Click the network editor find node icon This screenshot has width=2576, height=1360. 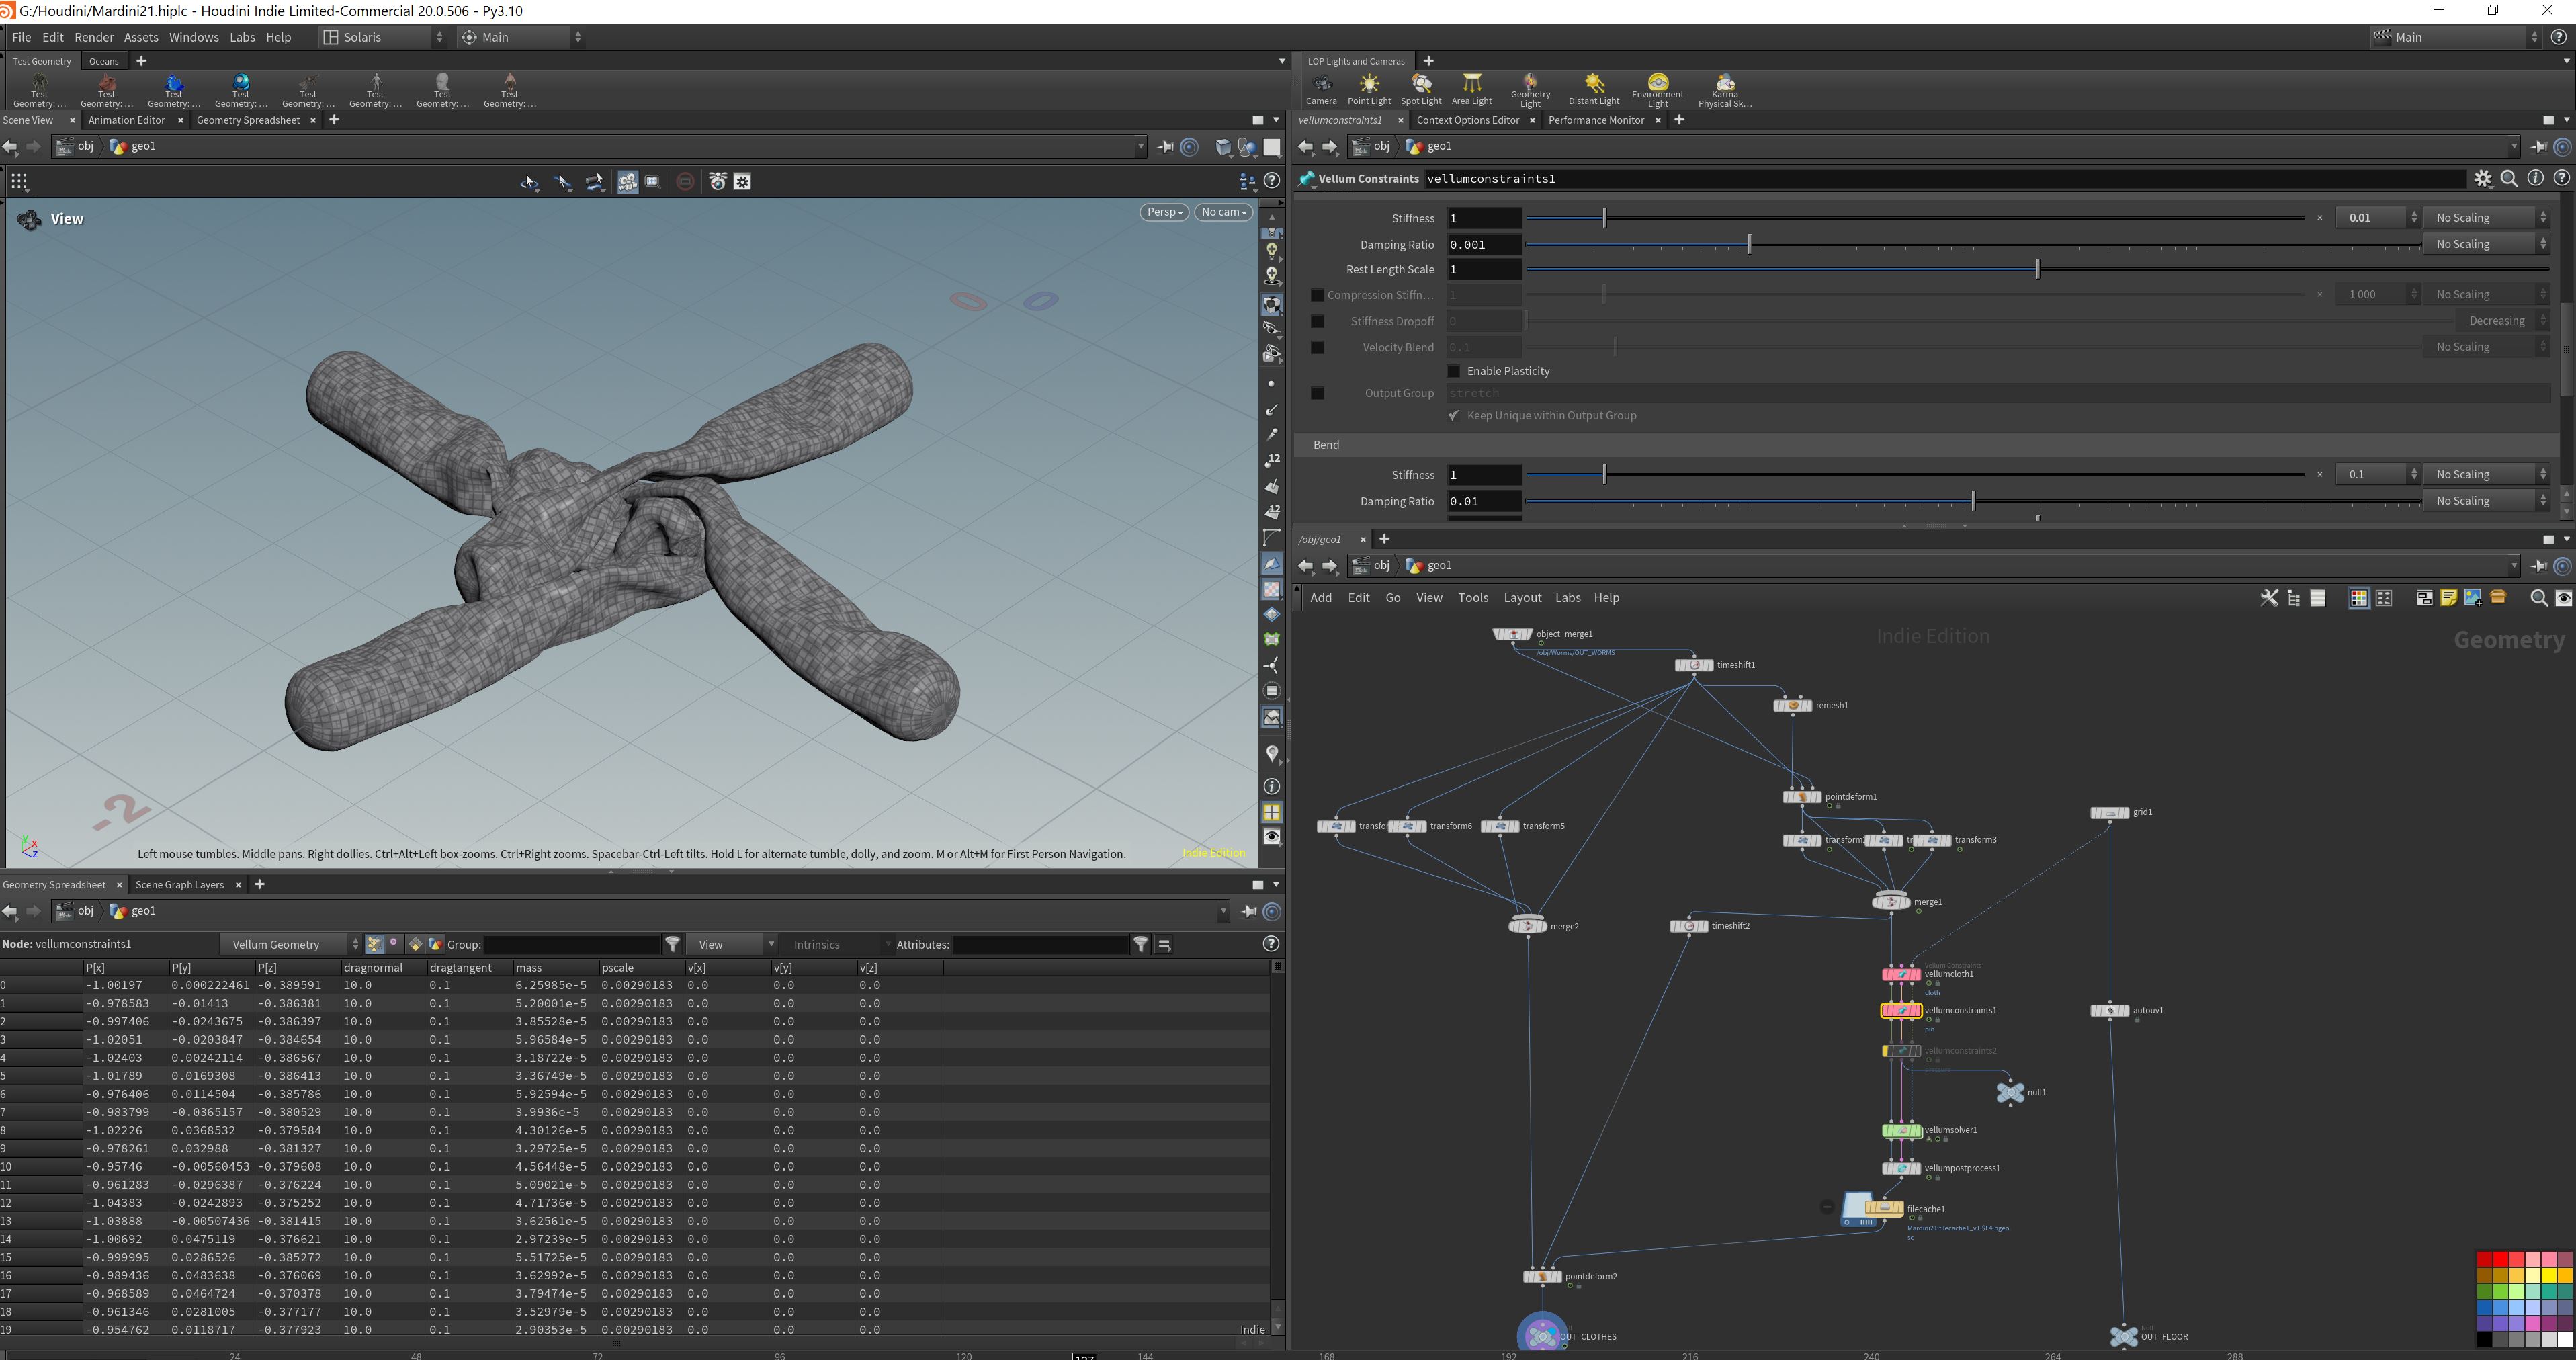tap(2538, 598)
